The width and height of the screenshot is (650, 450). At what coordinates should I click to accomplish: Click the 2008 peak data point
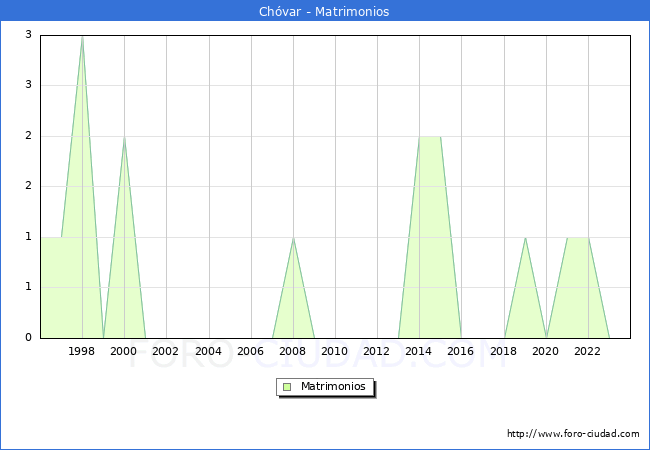pos(293,238)
